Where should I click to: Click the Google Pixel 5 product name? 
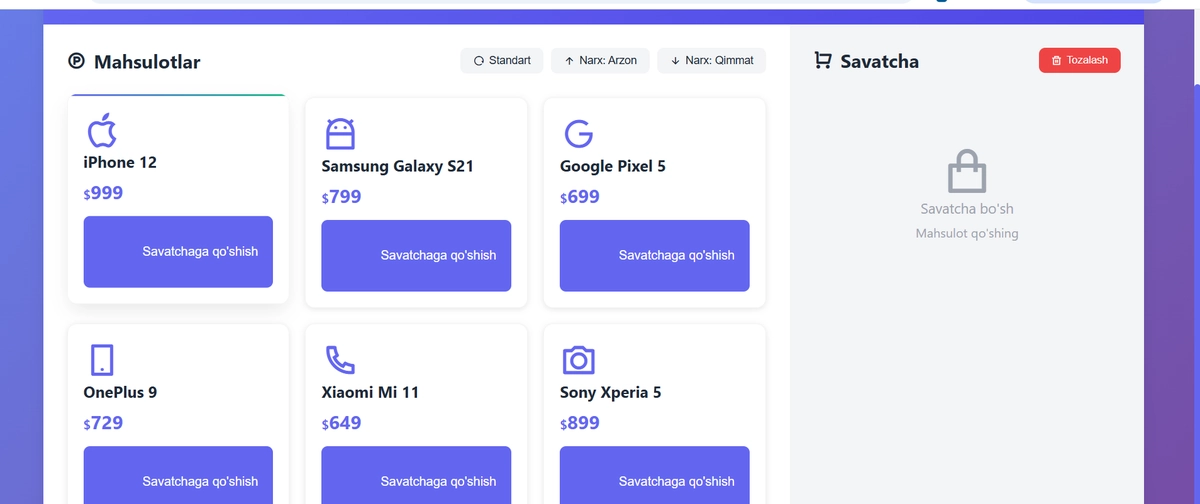612,166
